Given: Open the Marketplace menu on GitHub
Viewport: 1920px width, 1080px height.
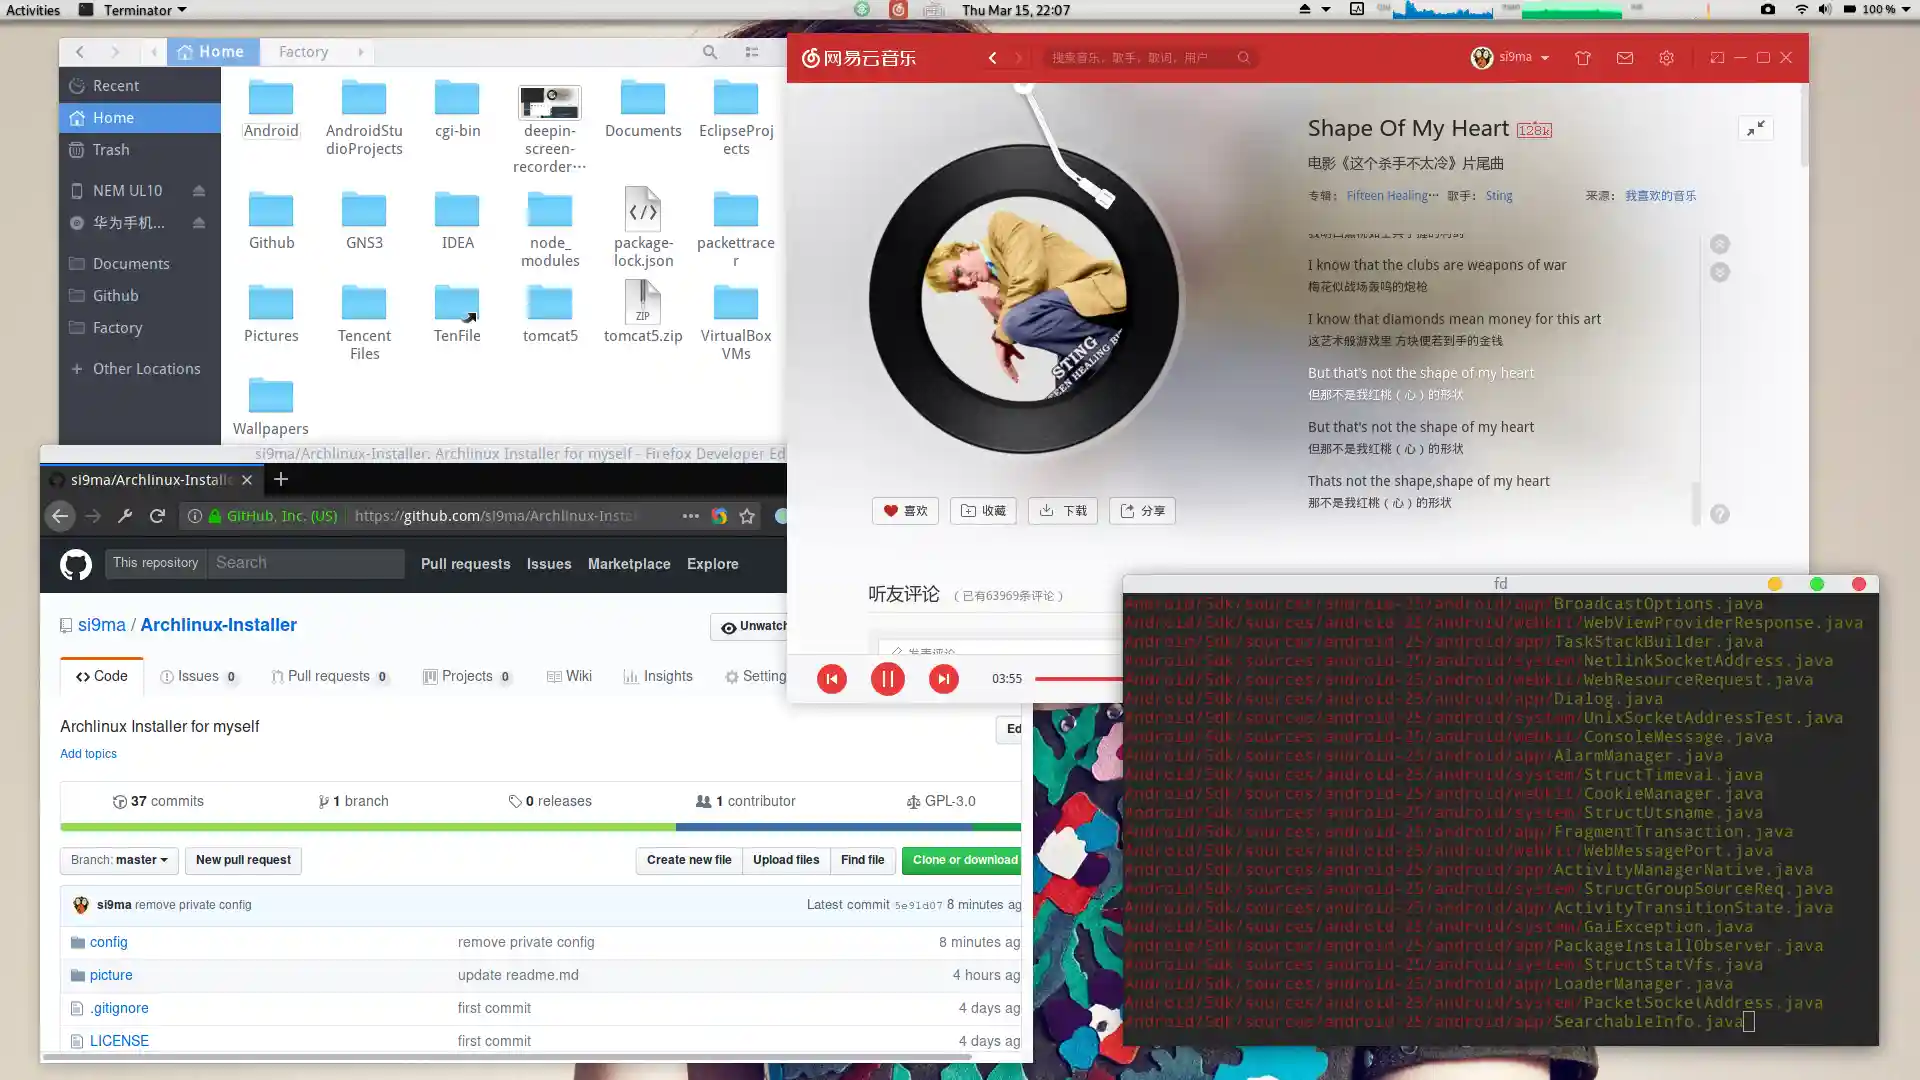Looking at the screenshot, I should click(x=628, y=564).
